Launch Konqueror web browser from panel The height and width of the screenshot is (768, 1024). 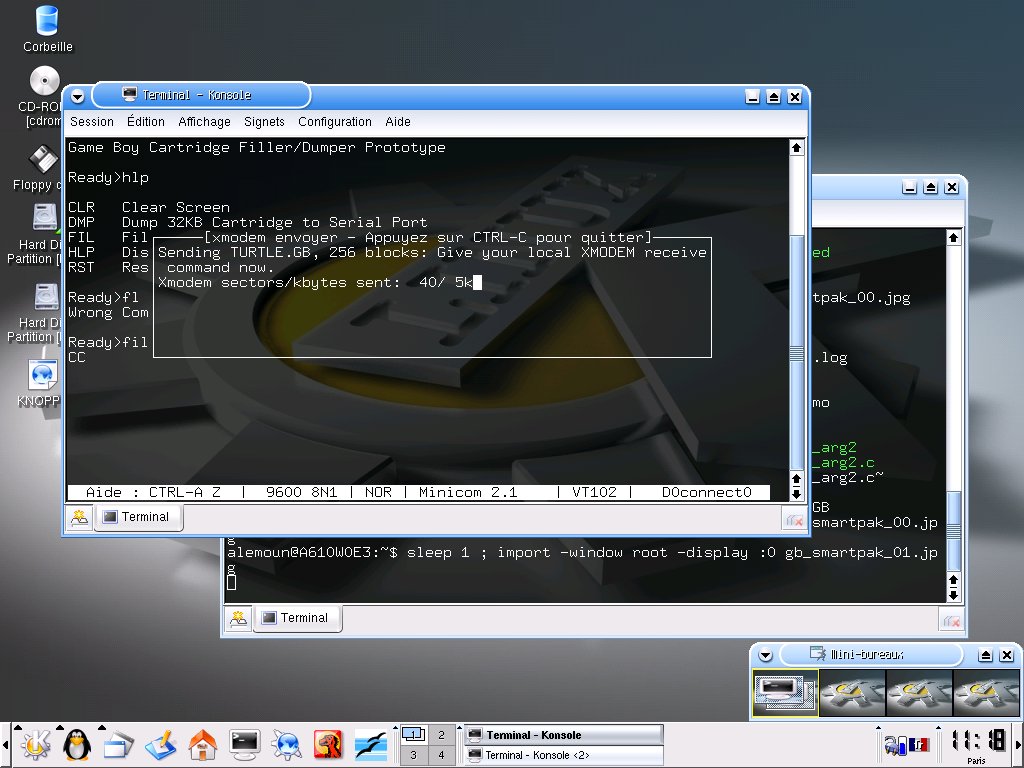(x=287, y=743)
